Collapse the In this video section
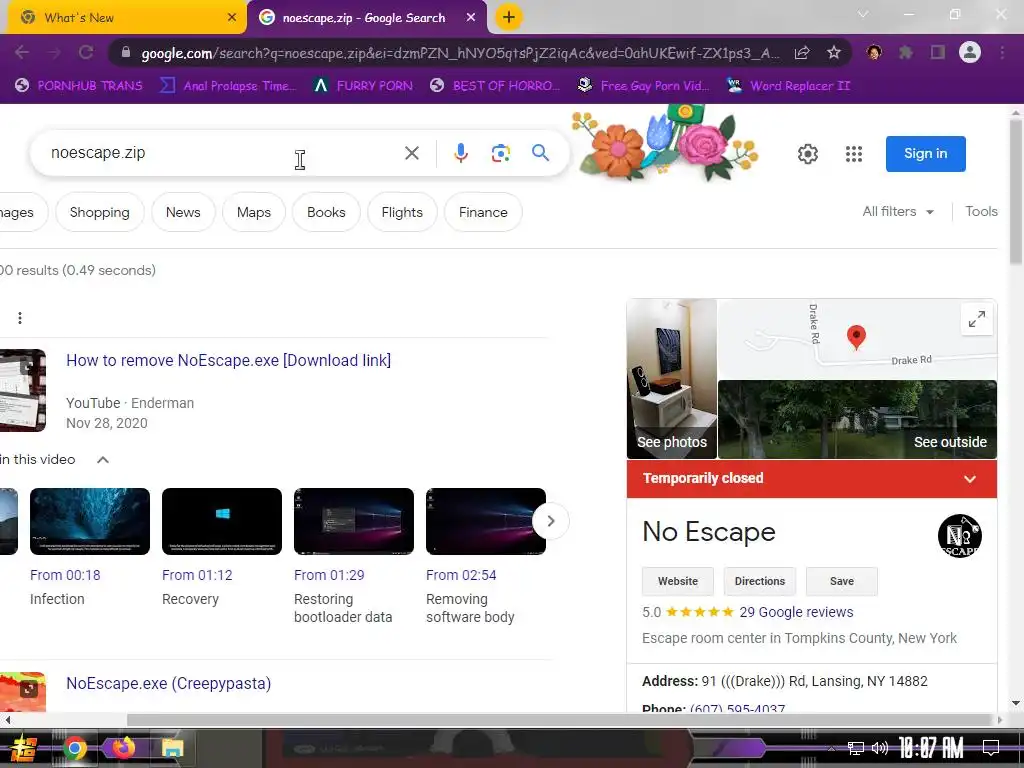The height and width of the screenshot is (768, 1024). point(103,460)
